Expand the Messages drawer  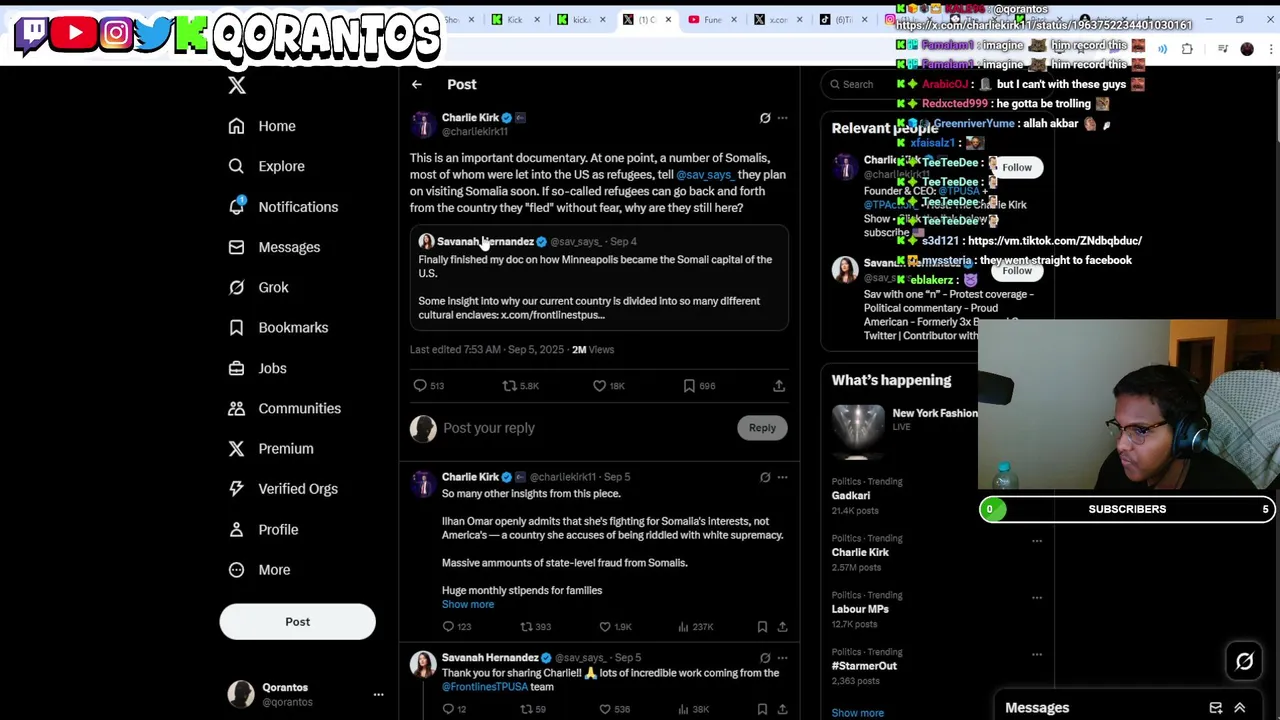point(1240,708)
